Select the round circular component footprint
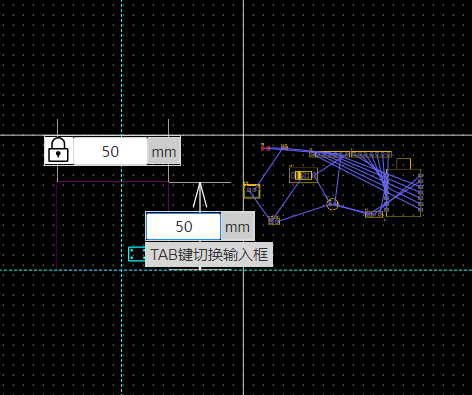Image resolution: width=472 pixels, height=395 pixels. point(332,204)
